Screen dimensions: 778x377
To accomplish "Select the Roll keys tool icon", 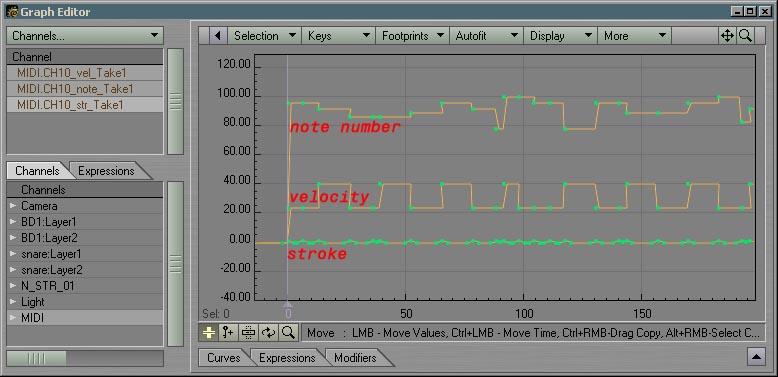I will [x=268, y=332].
